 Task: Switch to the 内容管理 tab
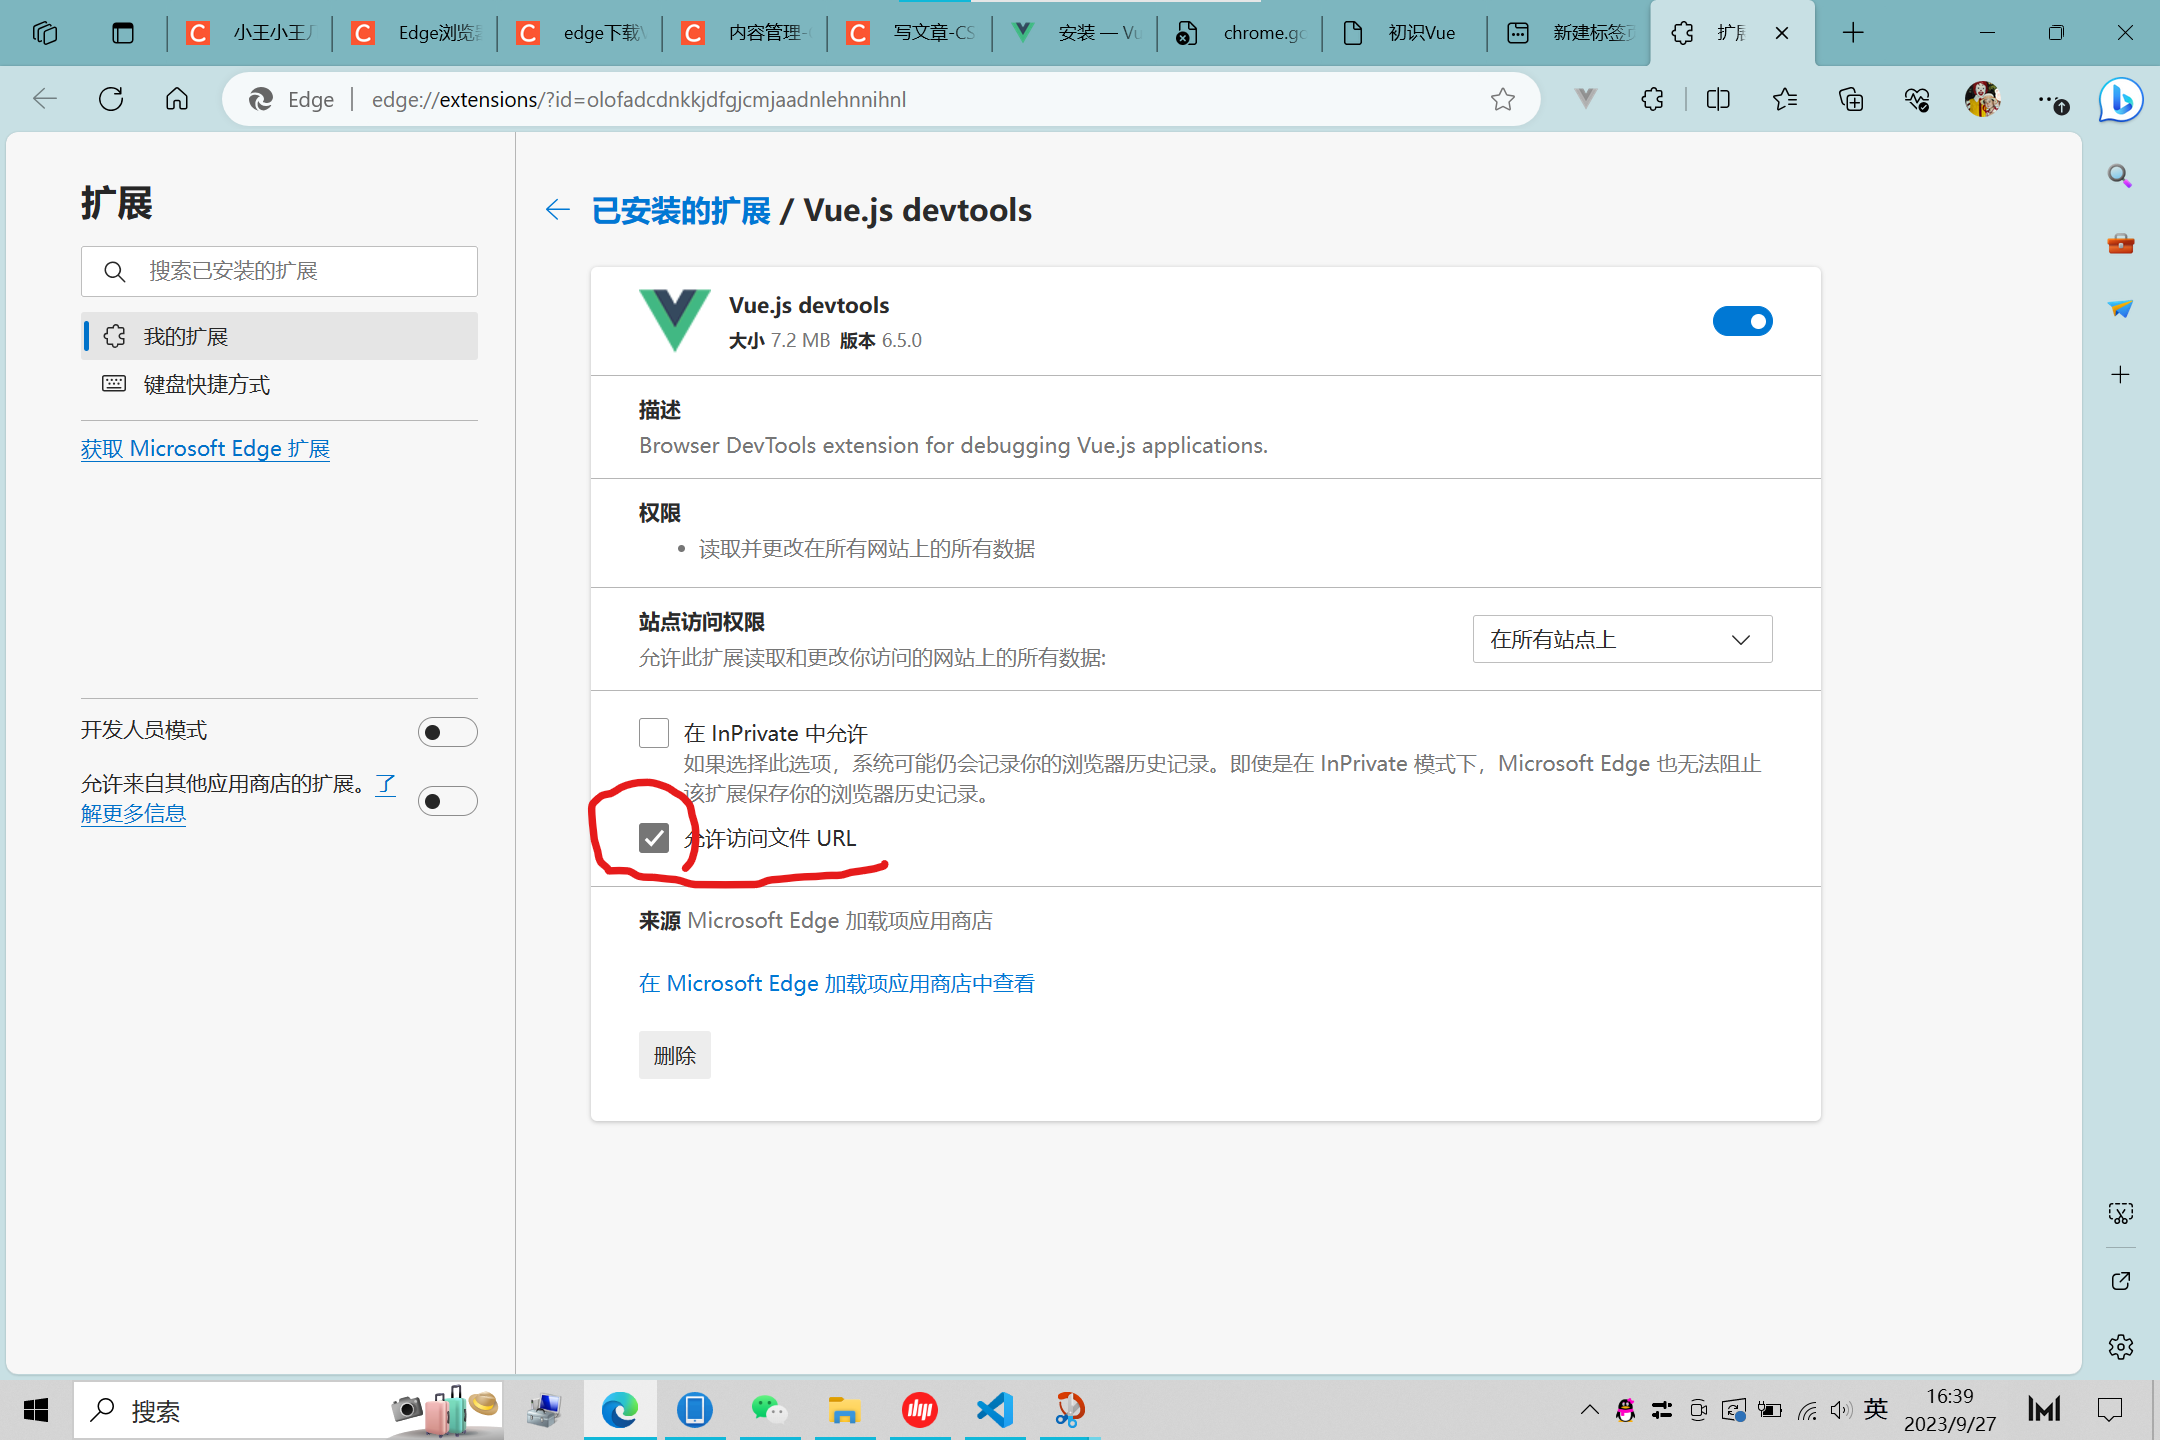tap(743, 33)
